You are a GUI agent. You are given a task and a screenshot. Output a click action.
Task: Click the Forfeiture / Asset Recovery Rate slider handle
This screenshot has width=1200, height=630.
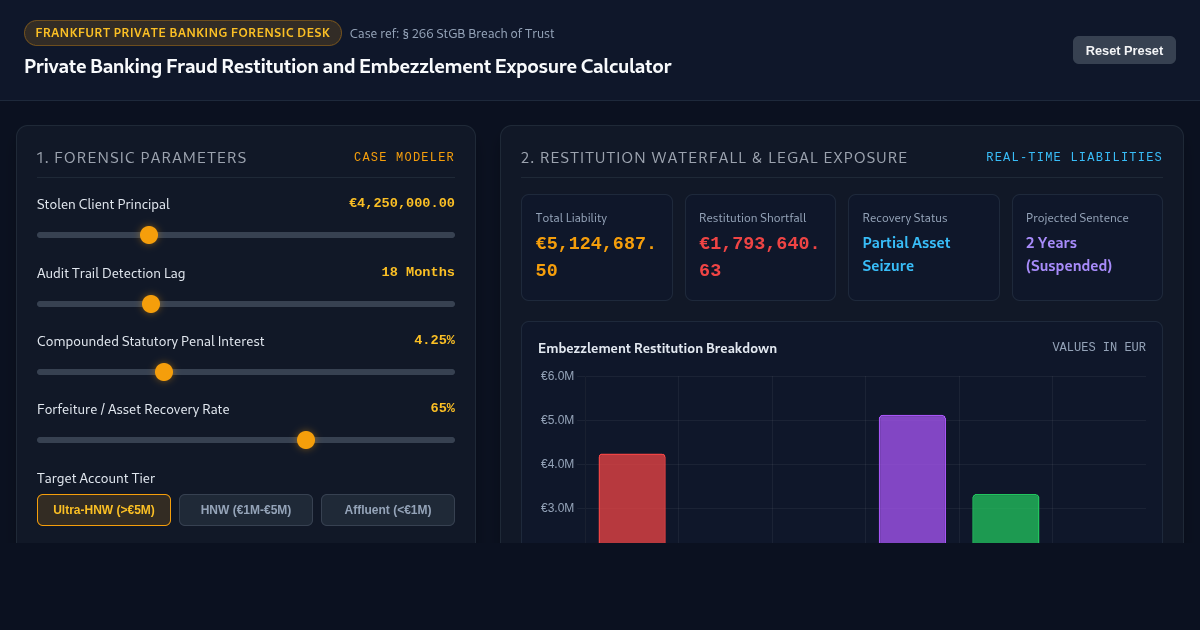(306, 440)
